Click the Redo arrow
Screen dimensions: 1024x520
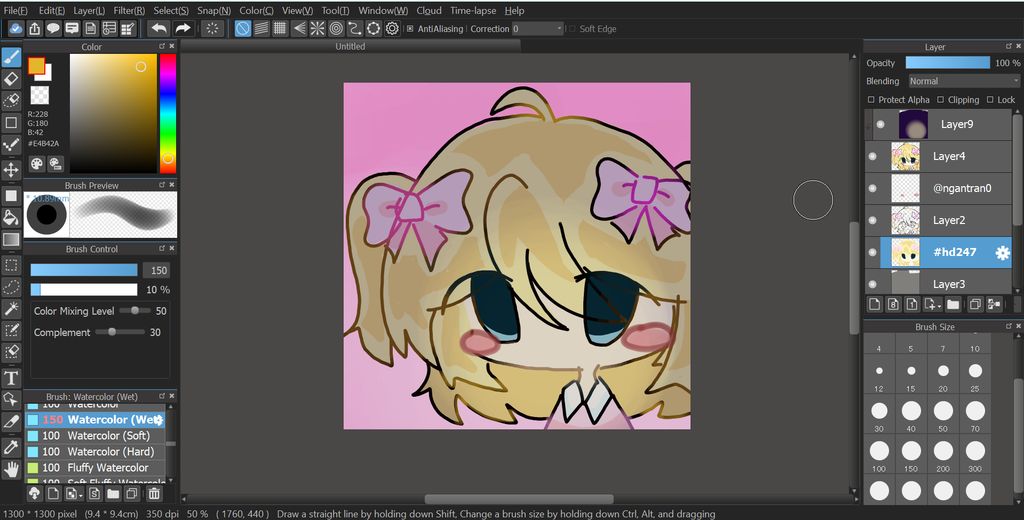183,29
